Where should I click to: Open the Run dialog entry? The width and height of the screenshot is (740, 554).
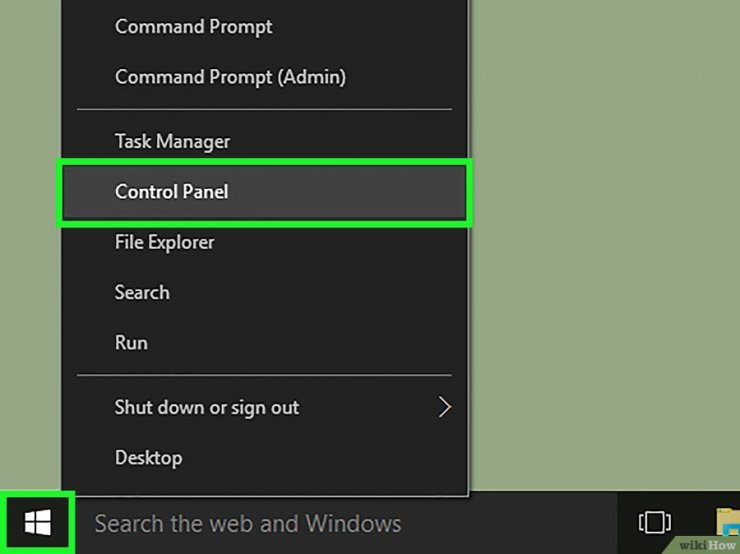tap(131, 342)
